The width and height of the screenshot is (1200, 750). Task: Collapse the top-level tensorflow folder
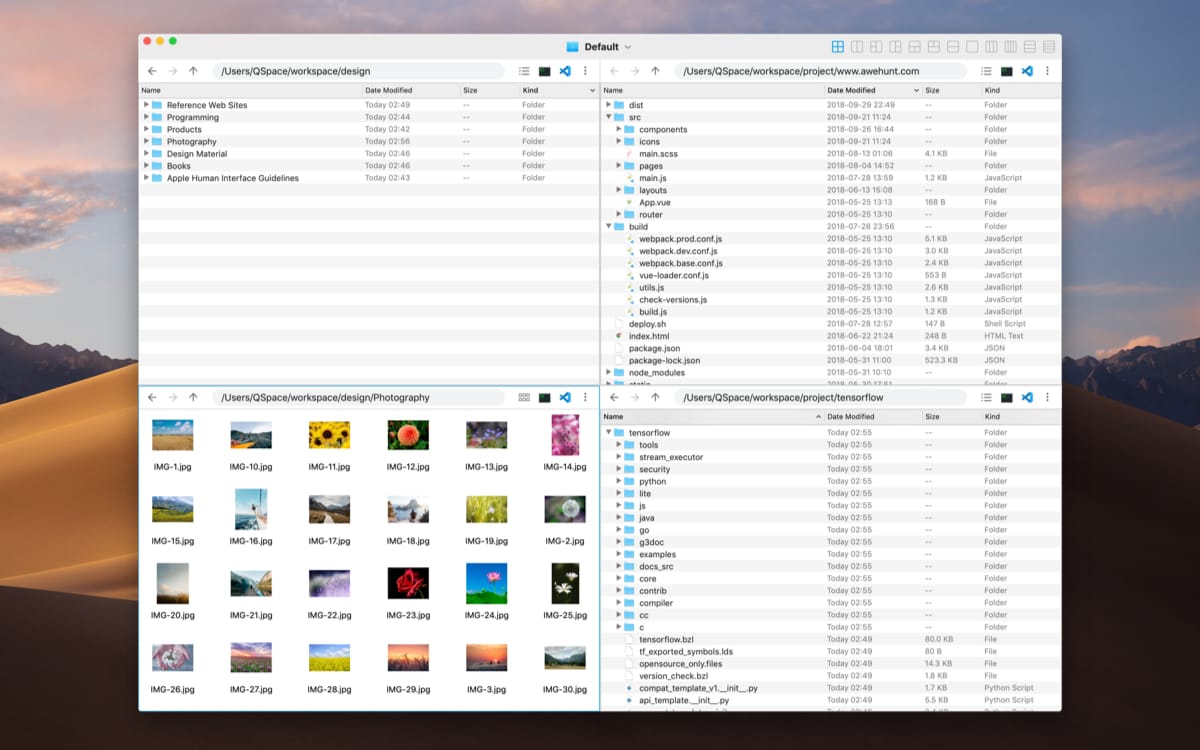tap(608, 433)
